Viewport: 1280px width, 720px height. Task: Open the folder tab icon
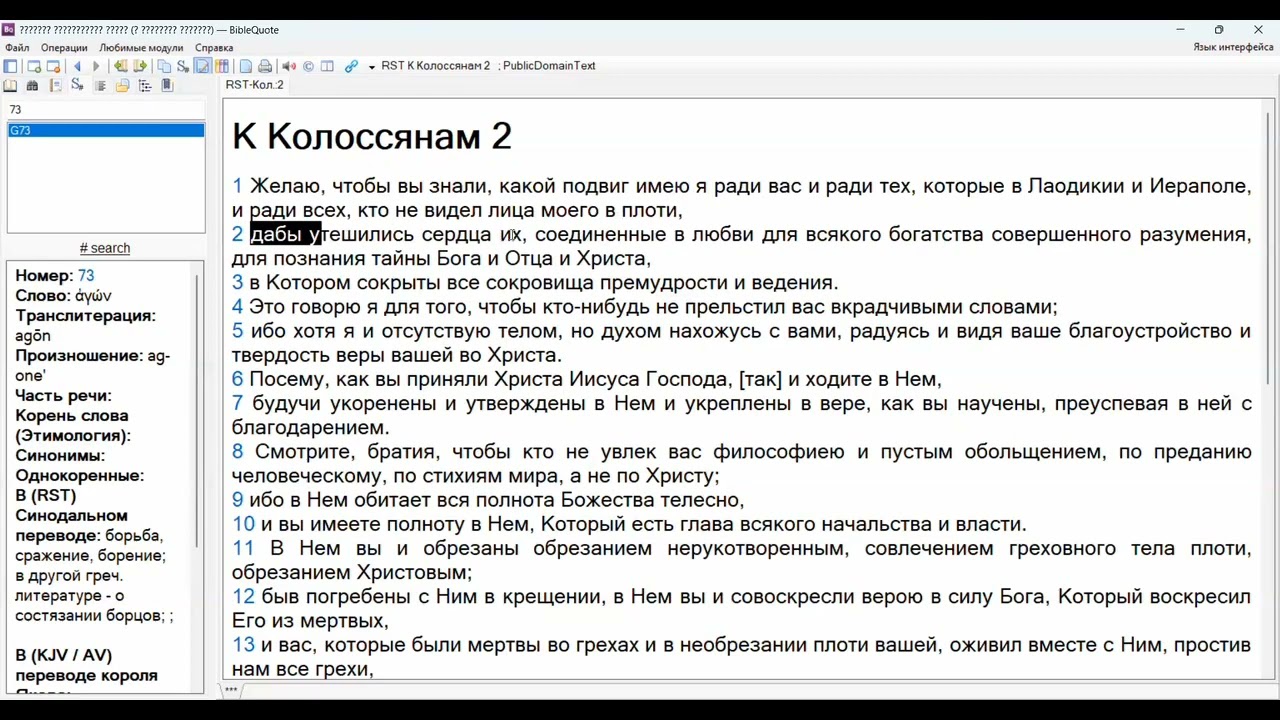[122, 86]
